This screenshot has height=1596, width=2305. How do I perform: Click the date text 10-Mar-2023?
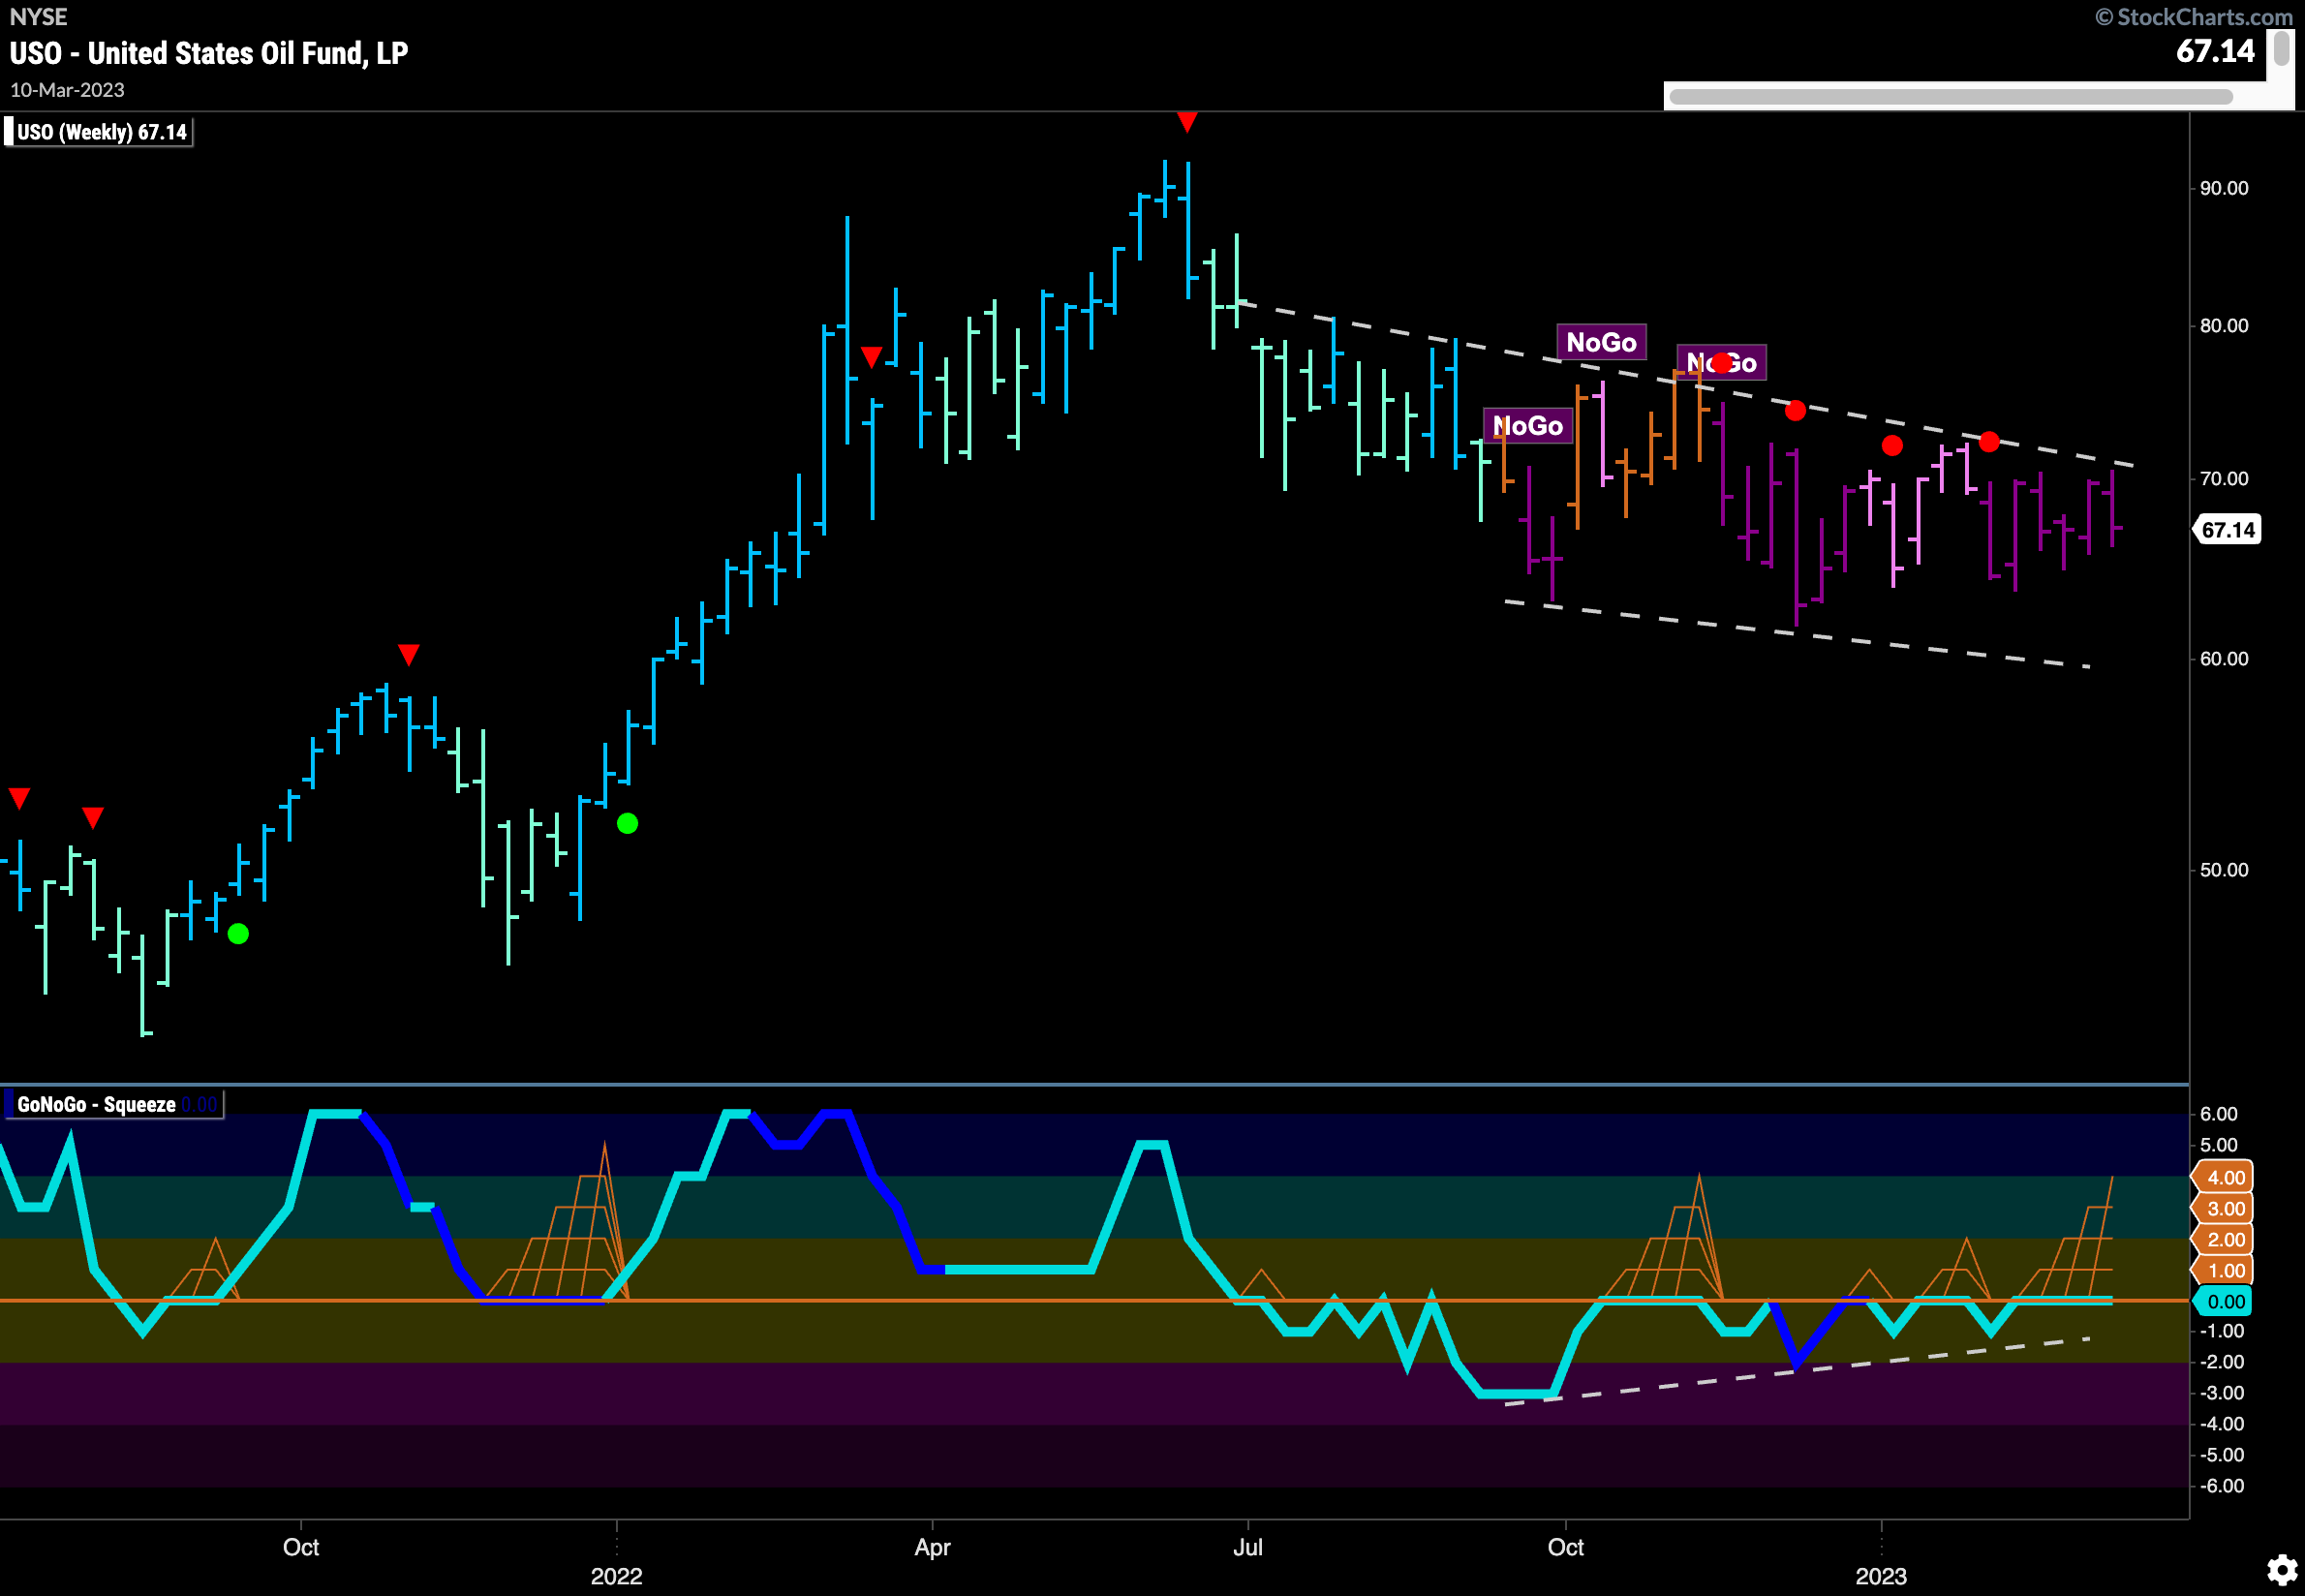coord(67,90)
